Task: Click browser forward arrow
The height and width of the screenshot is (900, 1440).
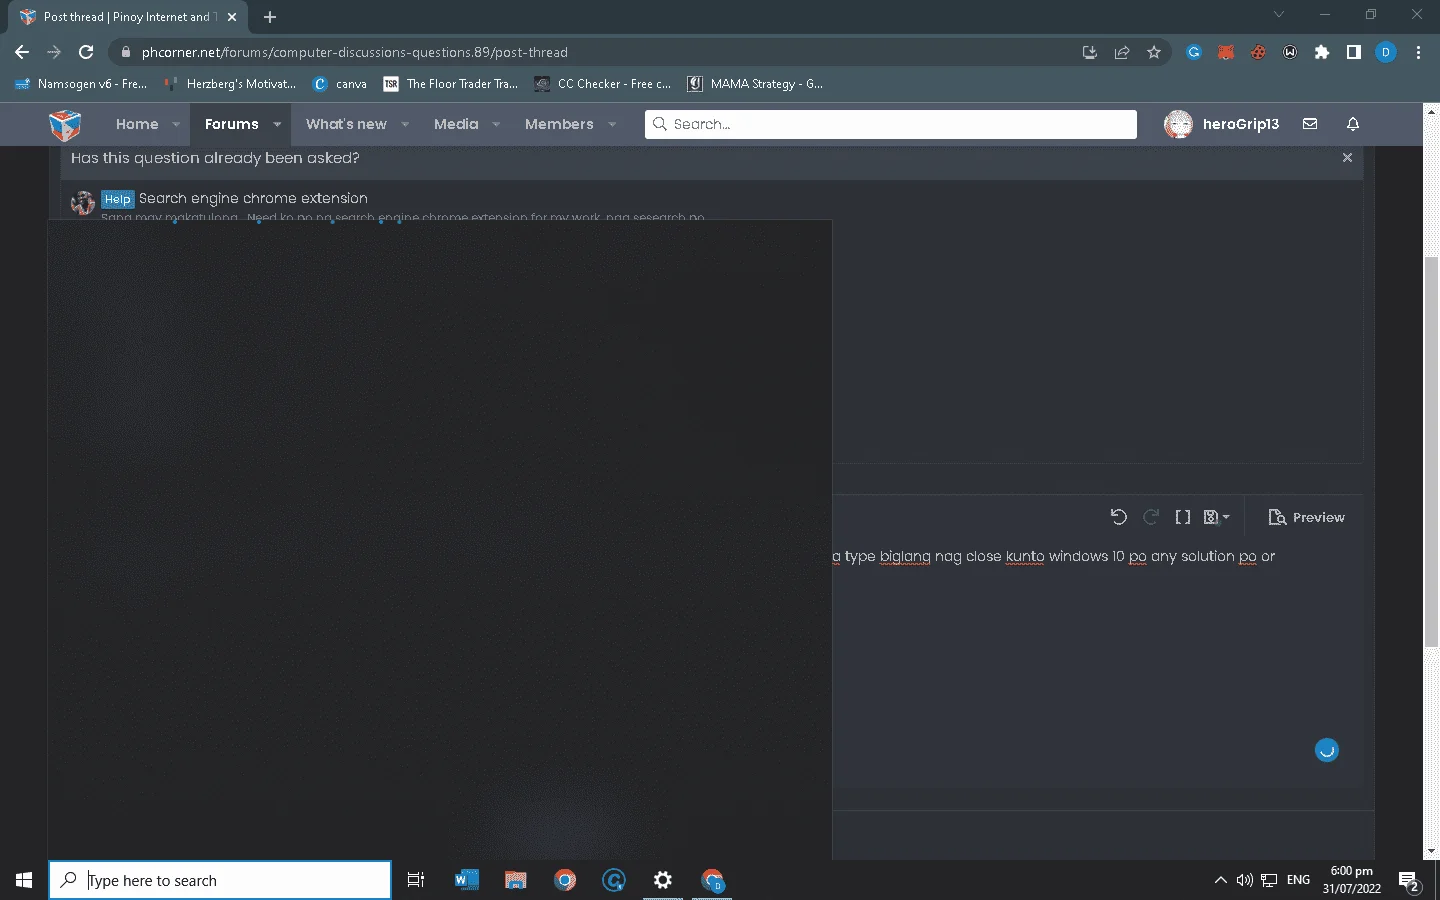Action: [54, 52]
